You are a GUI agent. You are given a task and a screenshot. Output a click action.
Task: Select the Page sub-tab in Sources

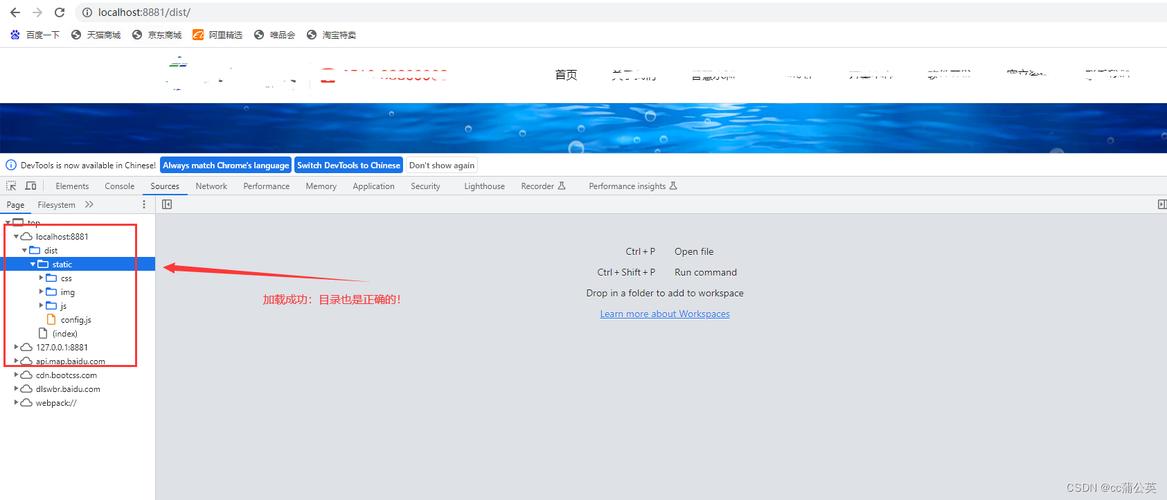point(16,205)
